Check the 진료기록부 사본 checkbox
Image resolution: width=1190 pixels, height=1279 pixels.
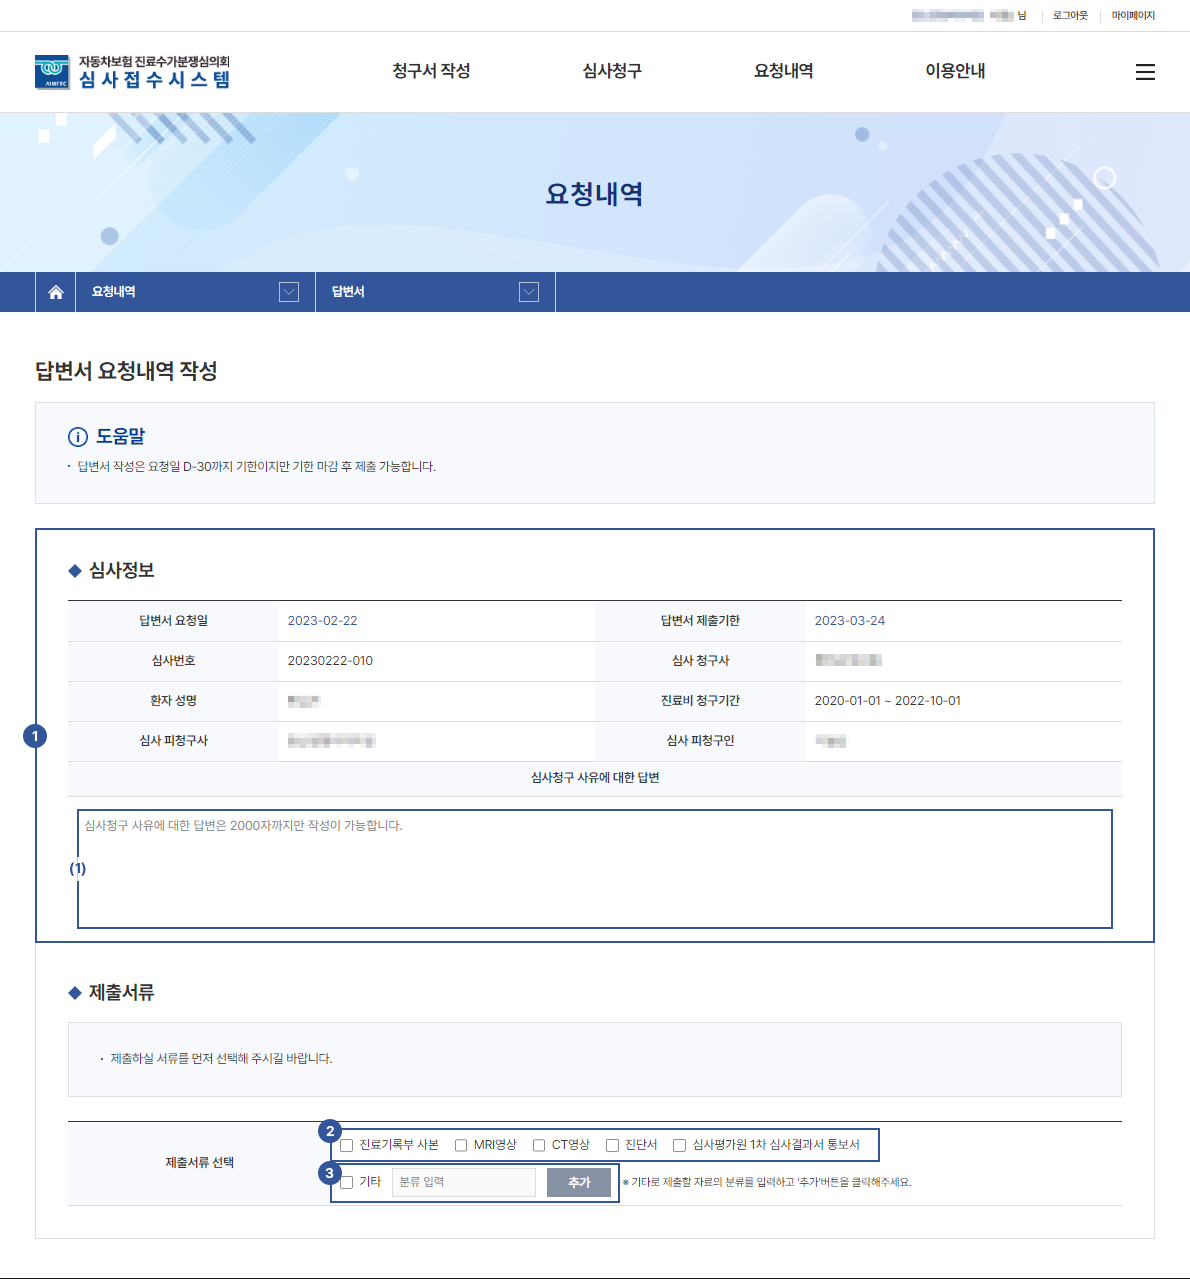click(347, 1145)
